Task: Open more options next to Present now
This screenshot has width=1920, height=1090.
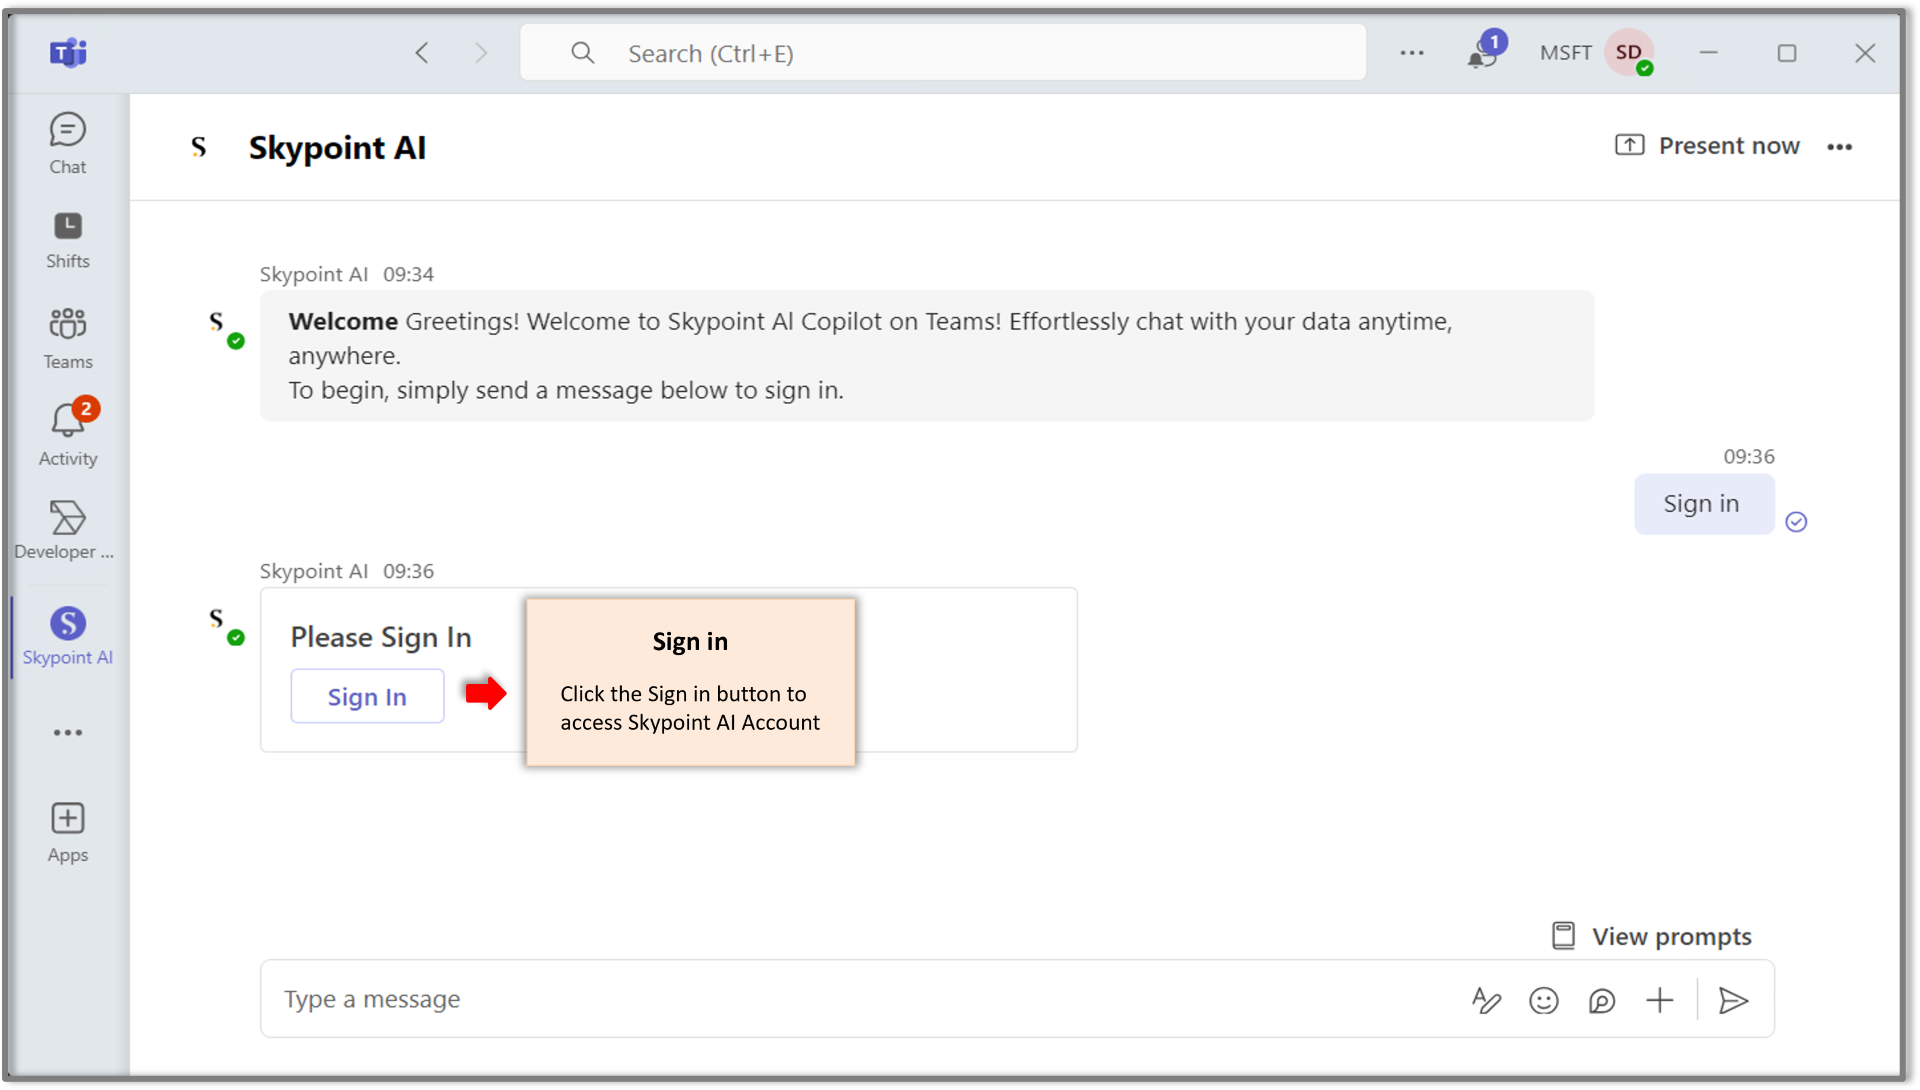Action: [x=1840, y=147]
